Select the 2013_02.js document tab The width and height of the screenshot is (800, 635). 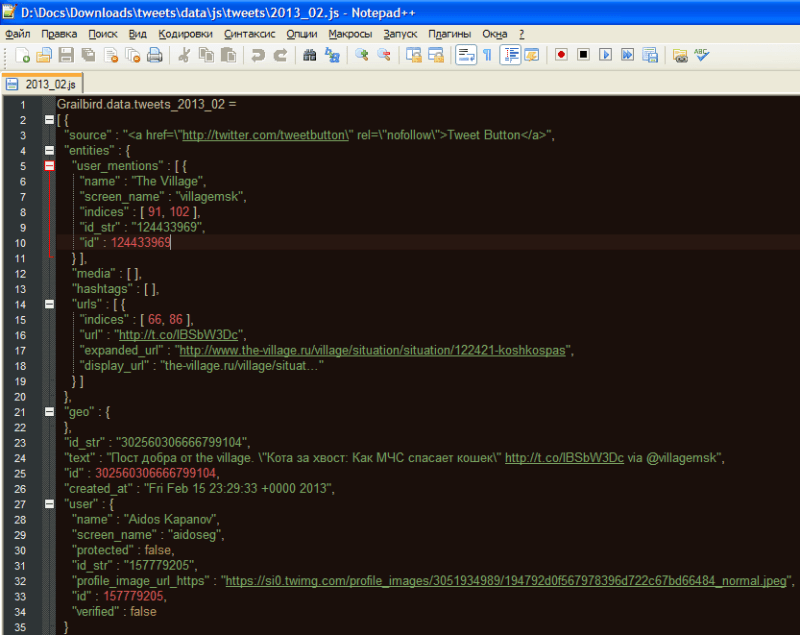[43, 84]
